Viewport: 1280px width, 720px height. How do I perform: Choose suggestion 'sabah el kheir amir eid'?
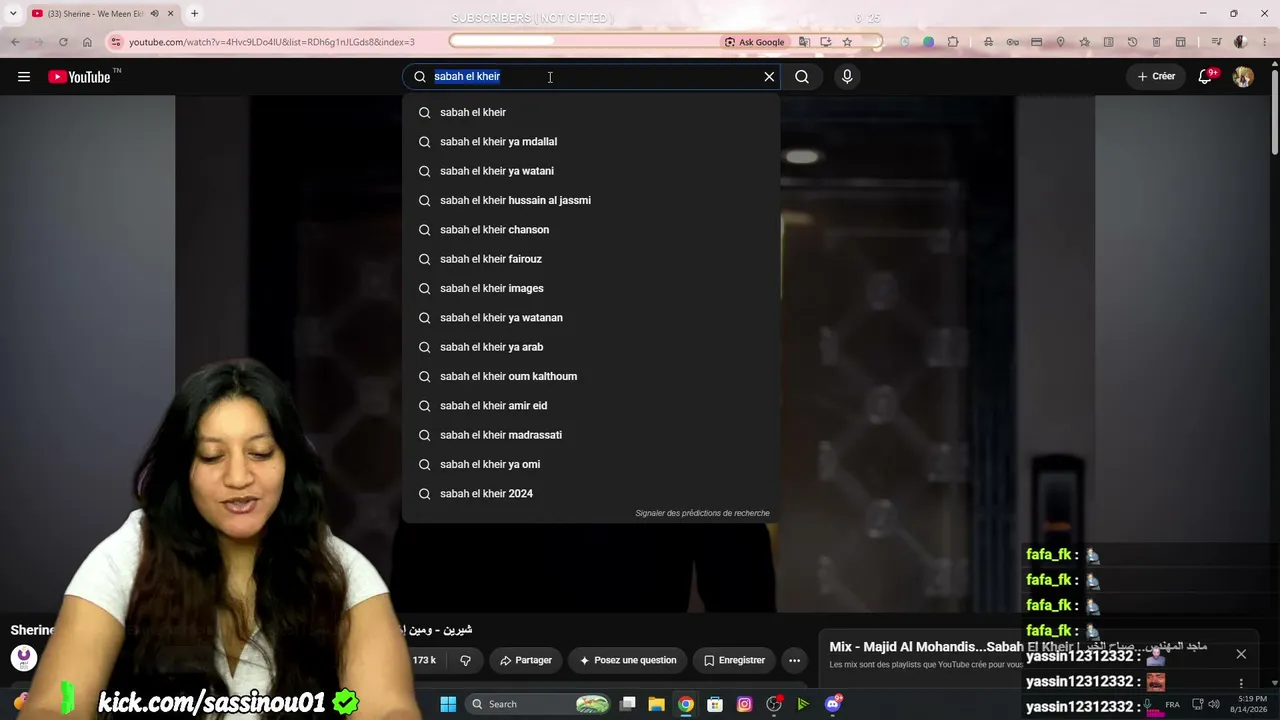[591, 406]
